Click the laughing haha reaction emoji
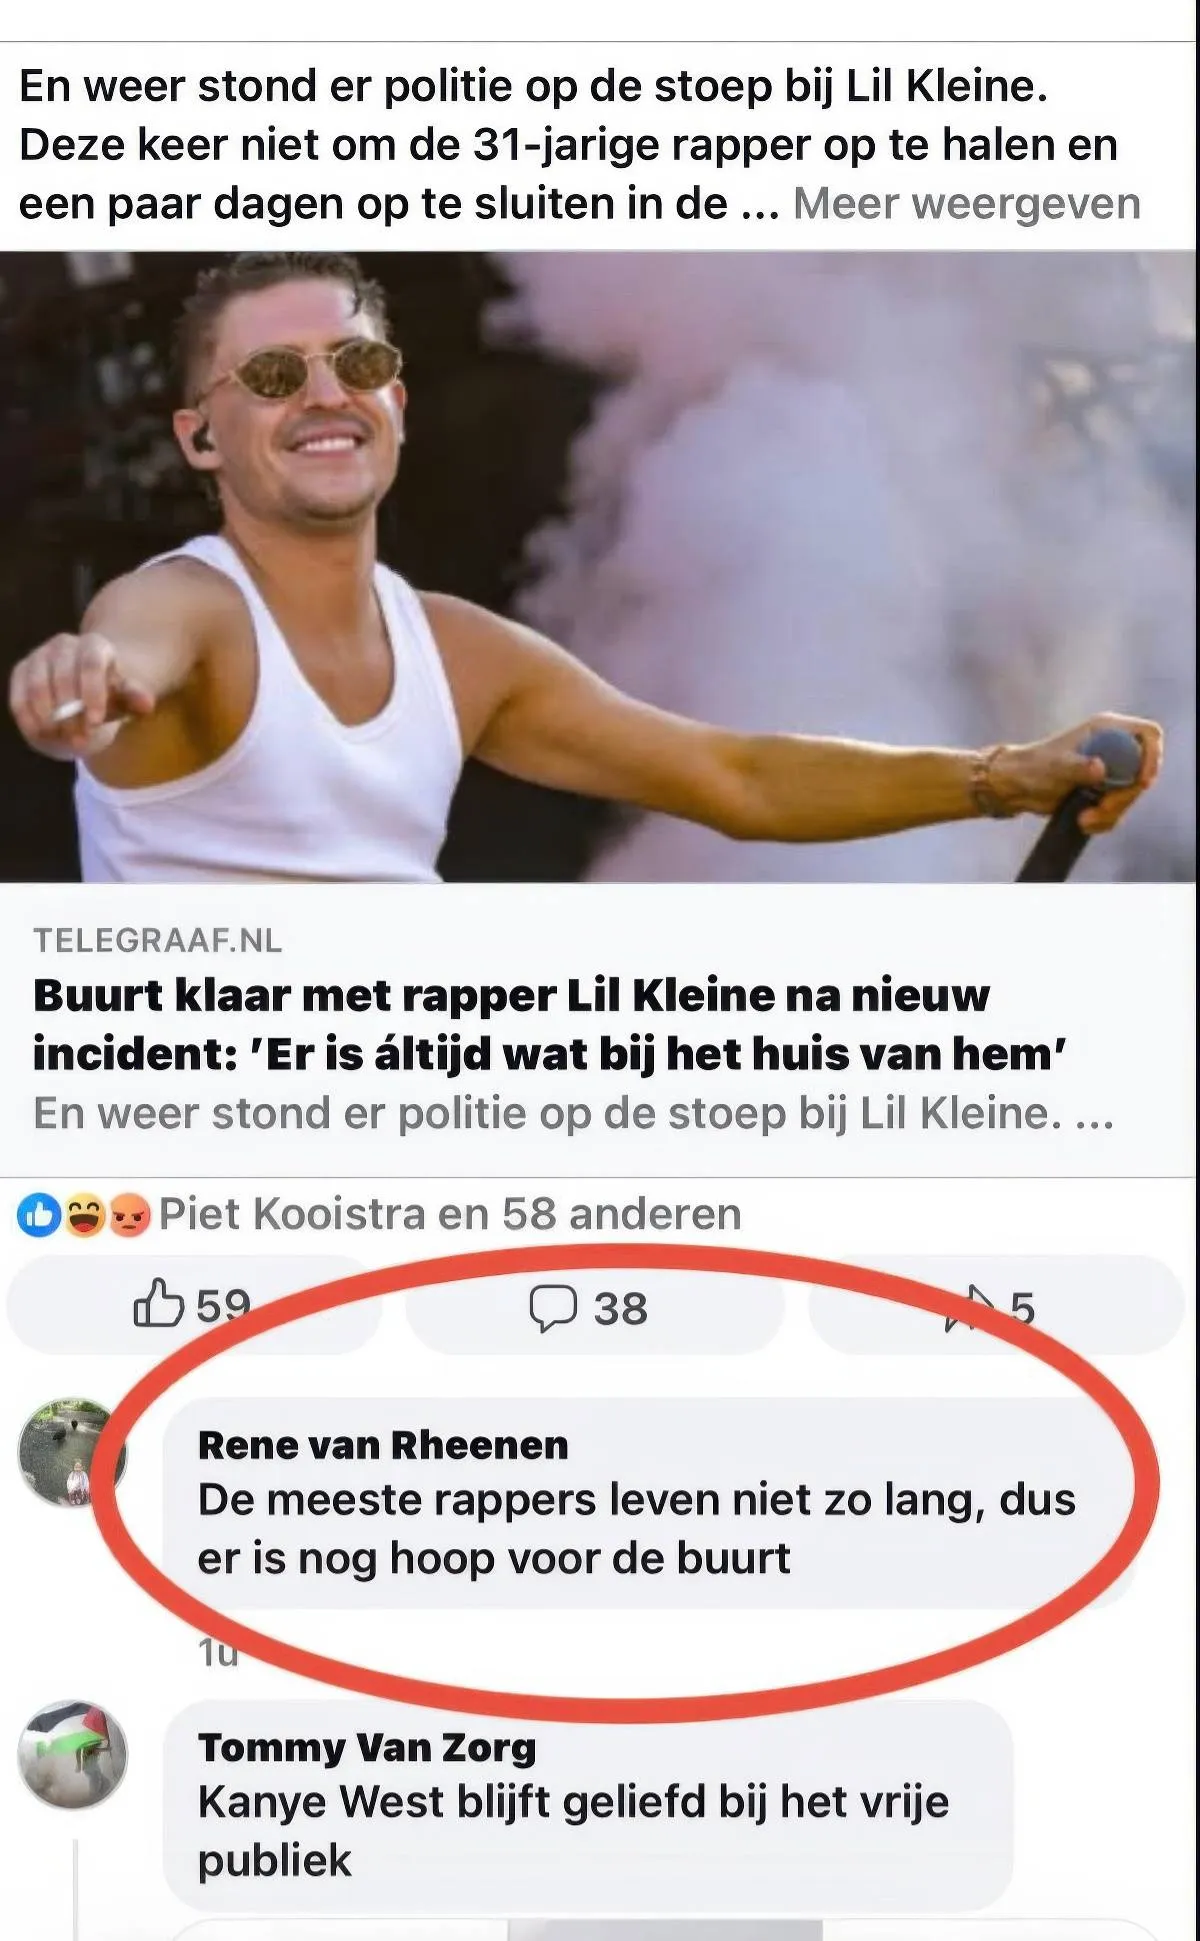The height and width of the screenshot is (1941, 1200). tap(84, 1216)
